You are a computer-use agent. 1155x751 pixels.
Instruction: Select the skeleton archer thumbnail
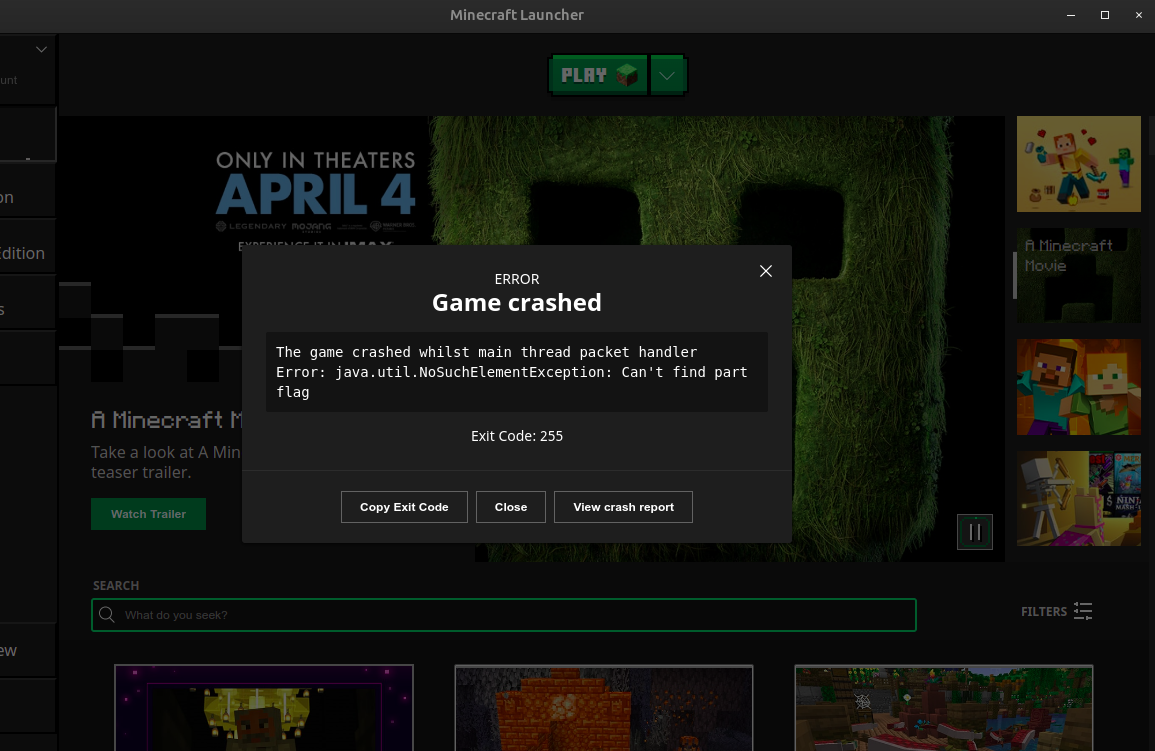click(1078, 498)
